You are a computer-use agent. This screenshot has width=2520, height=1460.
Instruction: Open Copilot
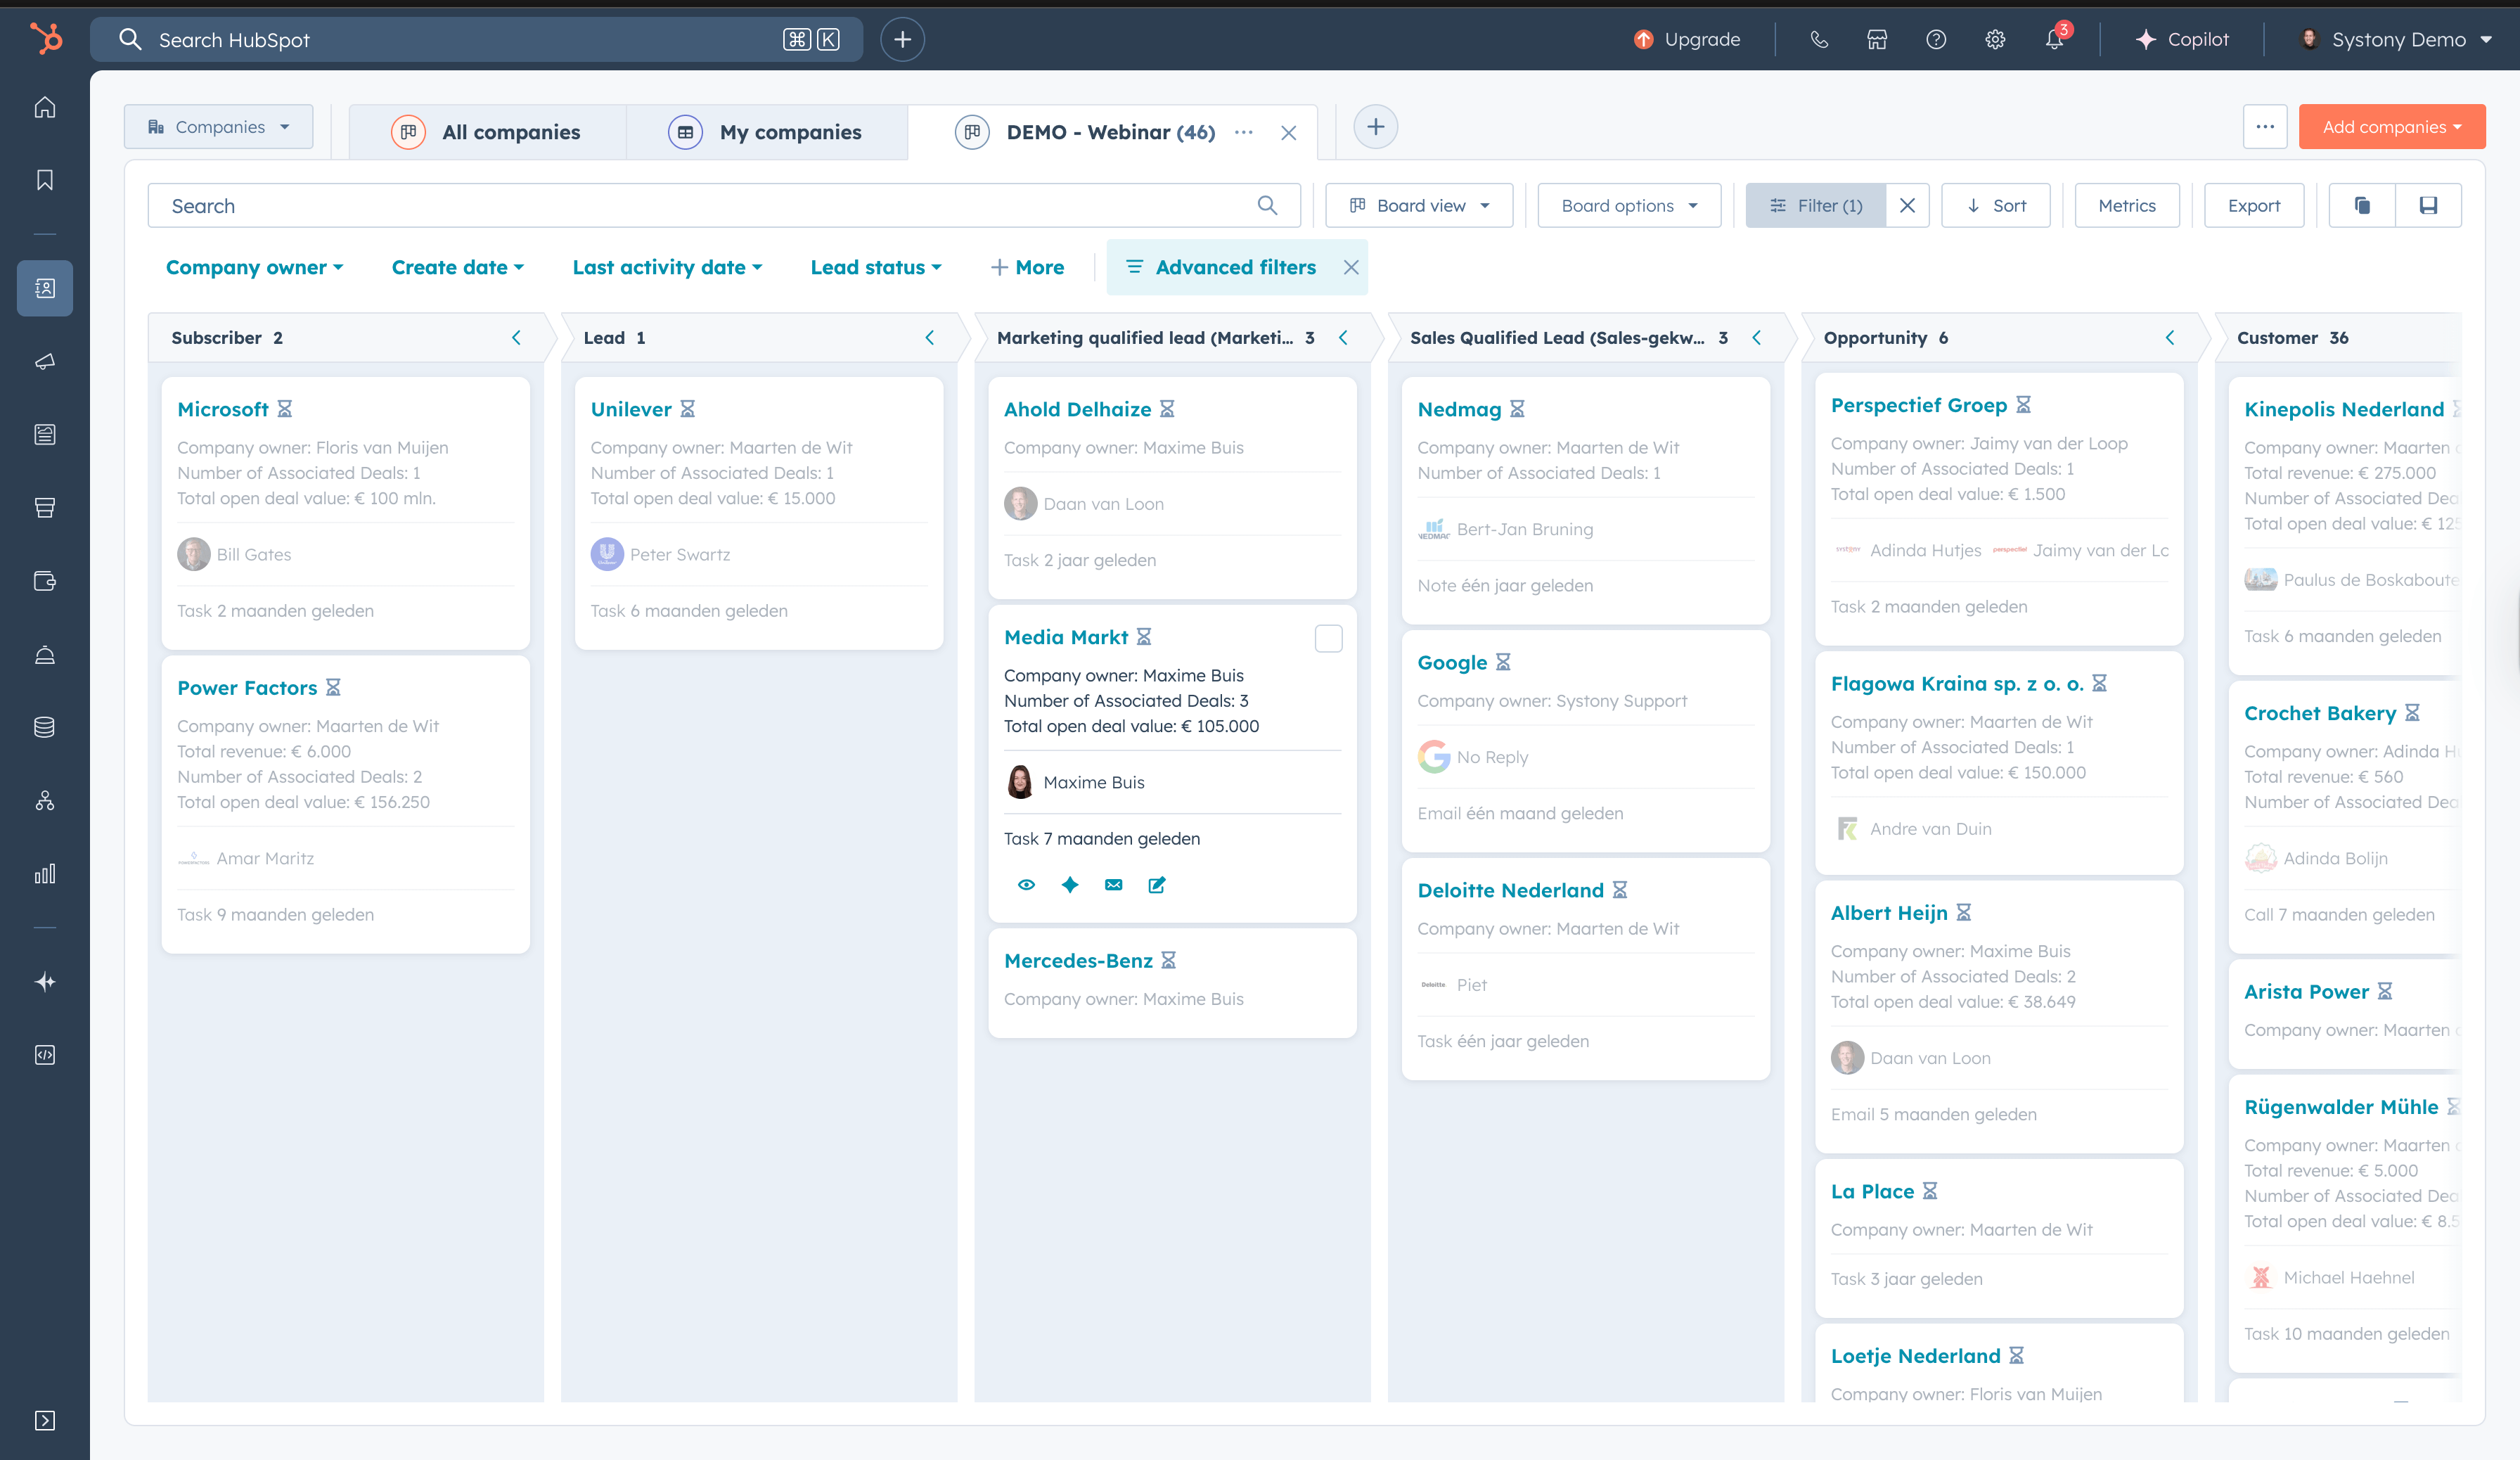(2182, 39)
